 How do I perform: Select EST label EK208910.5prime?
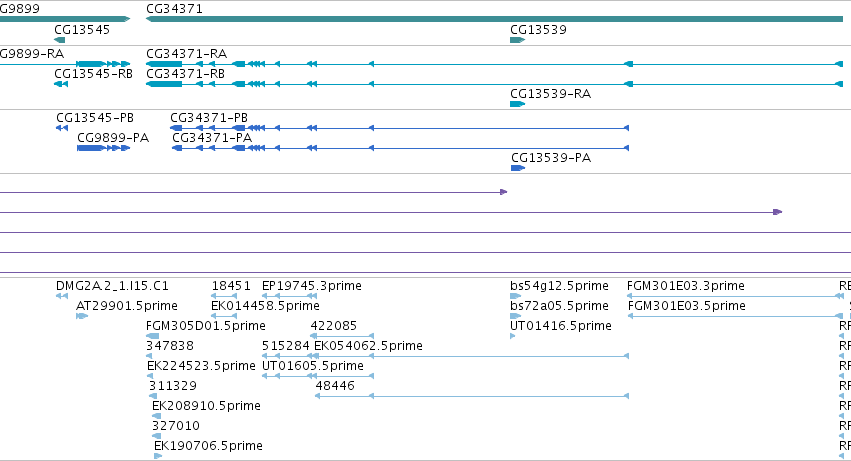[206, 406]
